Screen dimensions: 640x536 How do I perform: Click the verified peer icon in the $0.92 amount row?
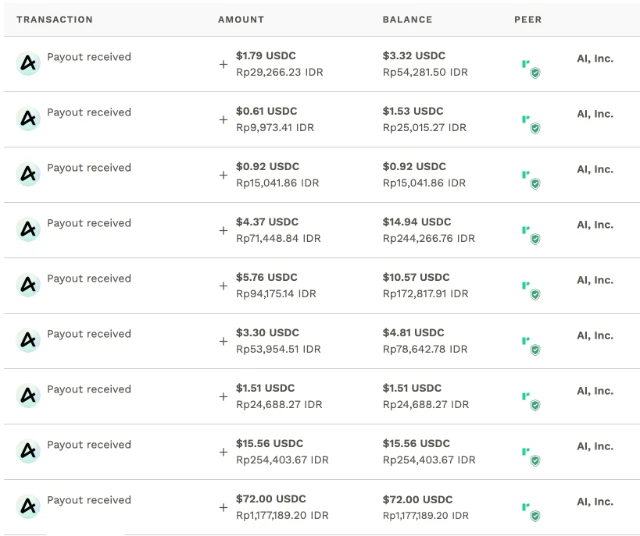(530, 178)
